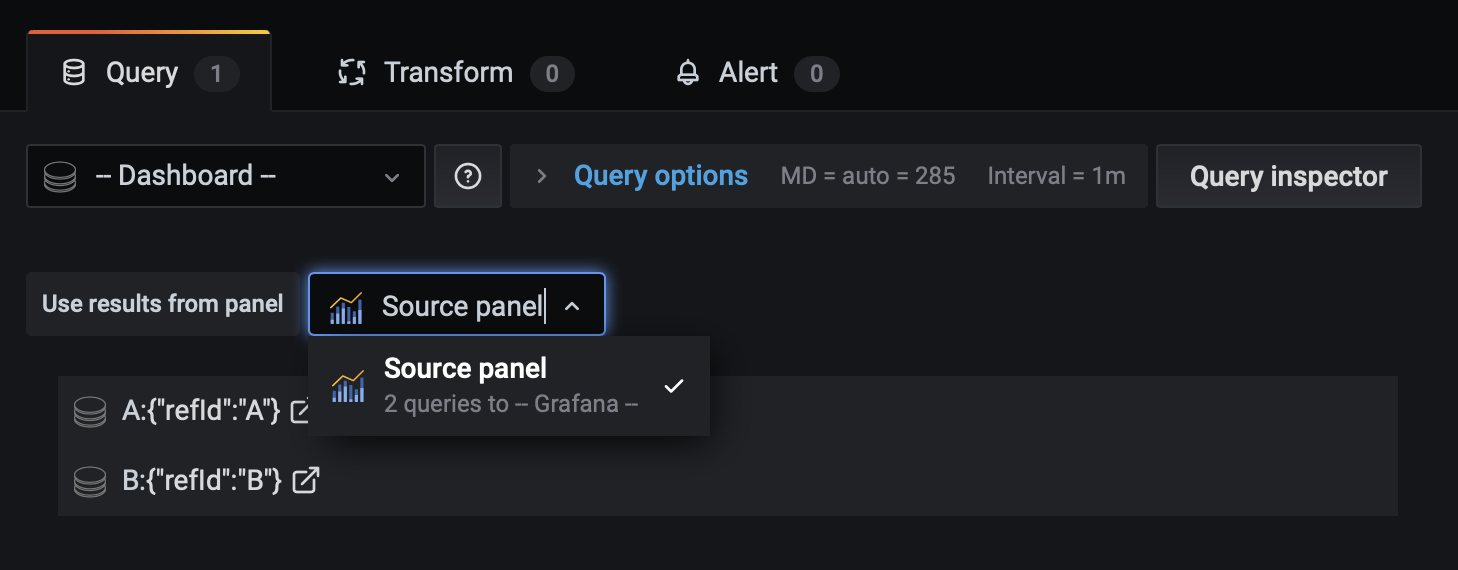Collapse the Source panel selector chevron
Screen dimensions: 1458x570
point(572,306)
